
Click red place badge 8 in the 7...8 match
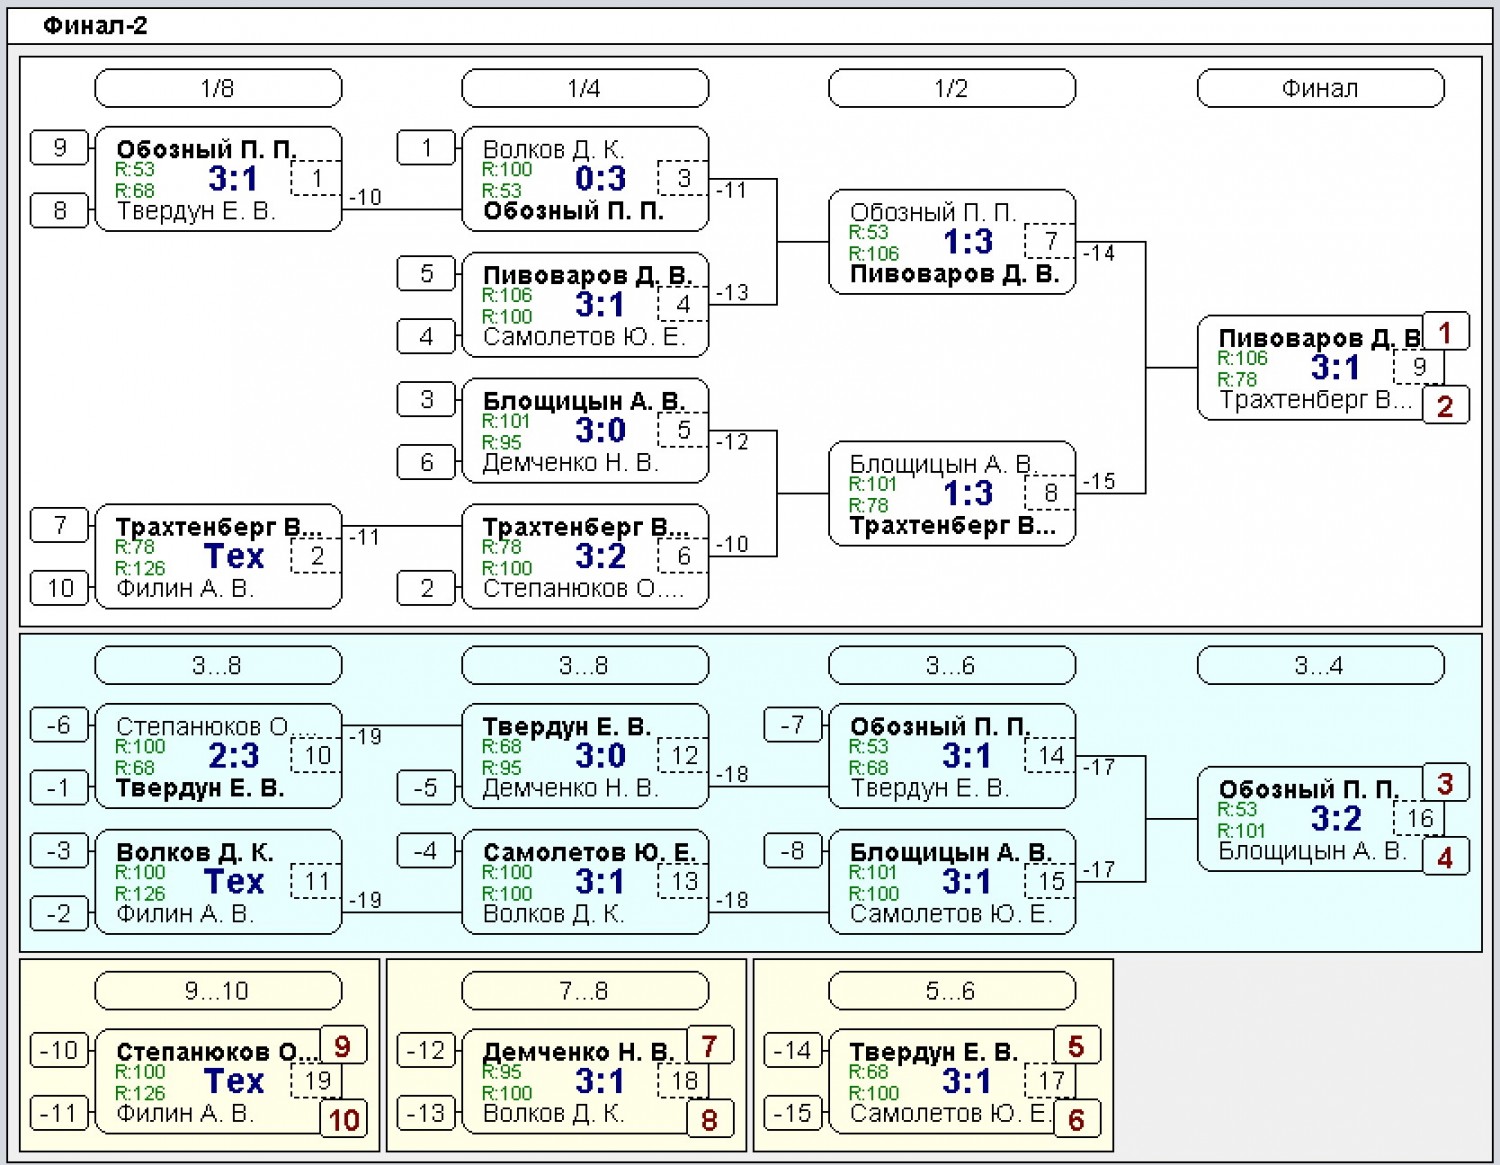(710, 1120)
